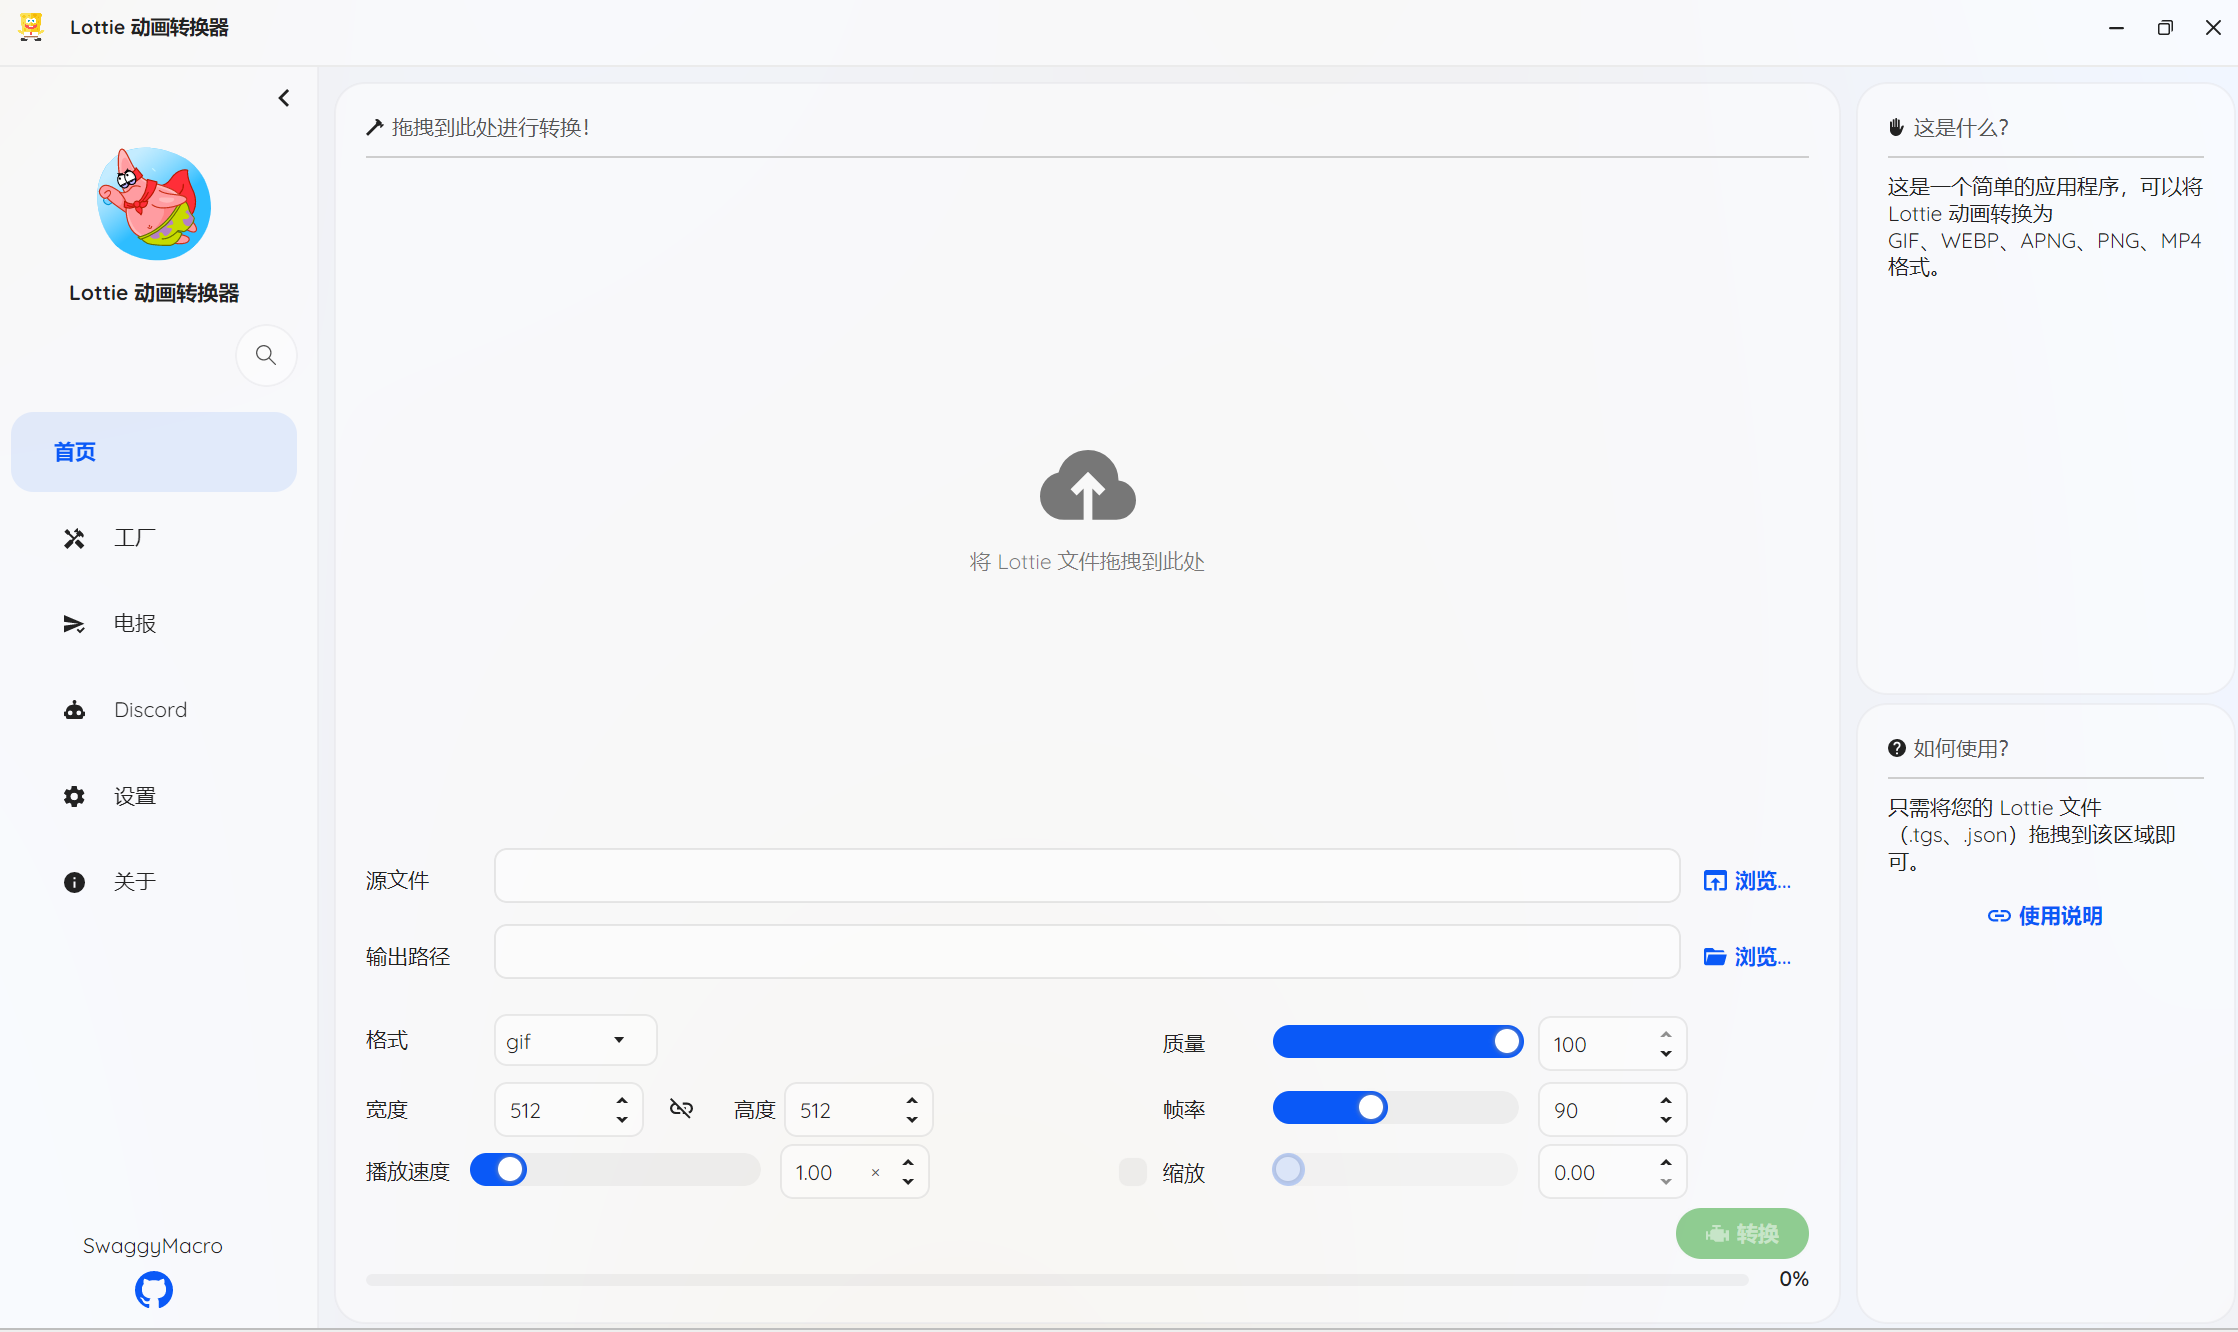
Task: Toggle the width-height aspect link icon
Action: [x=681, y=1108]
